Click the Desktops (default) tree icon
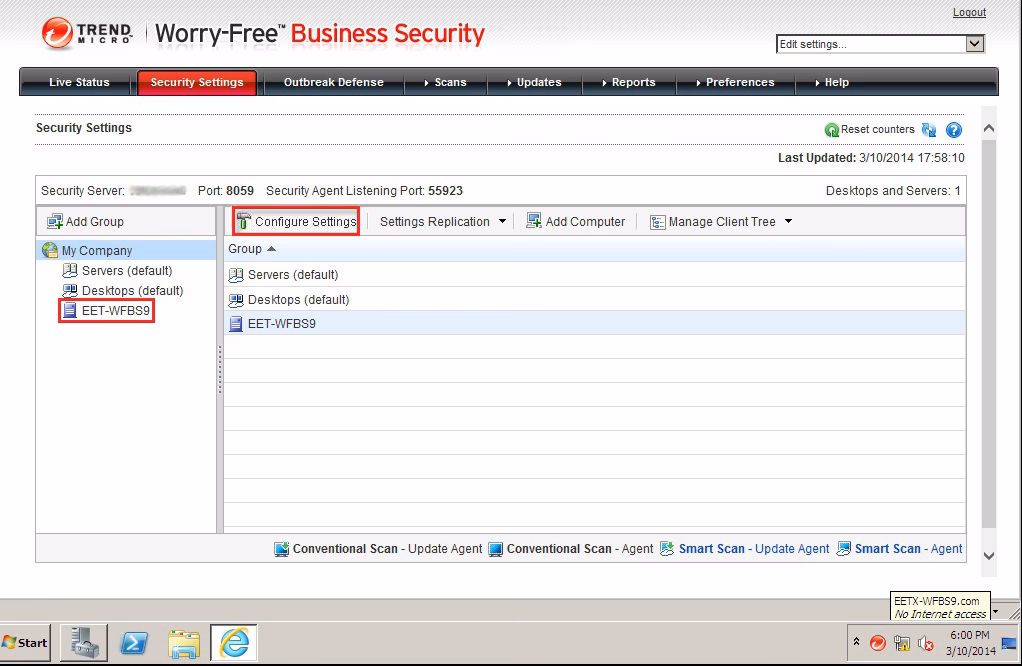The height and width of the screenshot is (666, 1022). point(70,290)
